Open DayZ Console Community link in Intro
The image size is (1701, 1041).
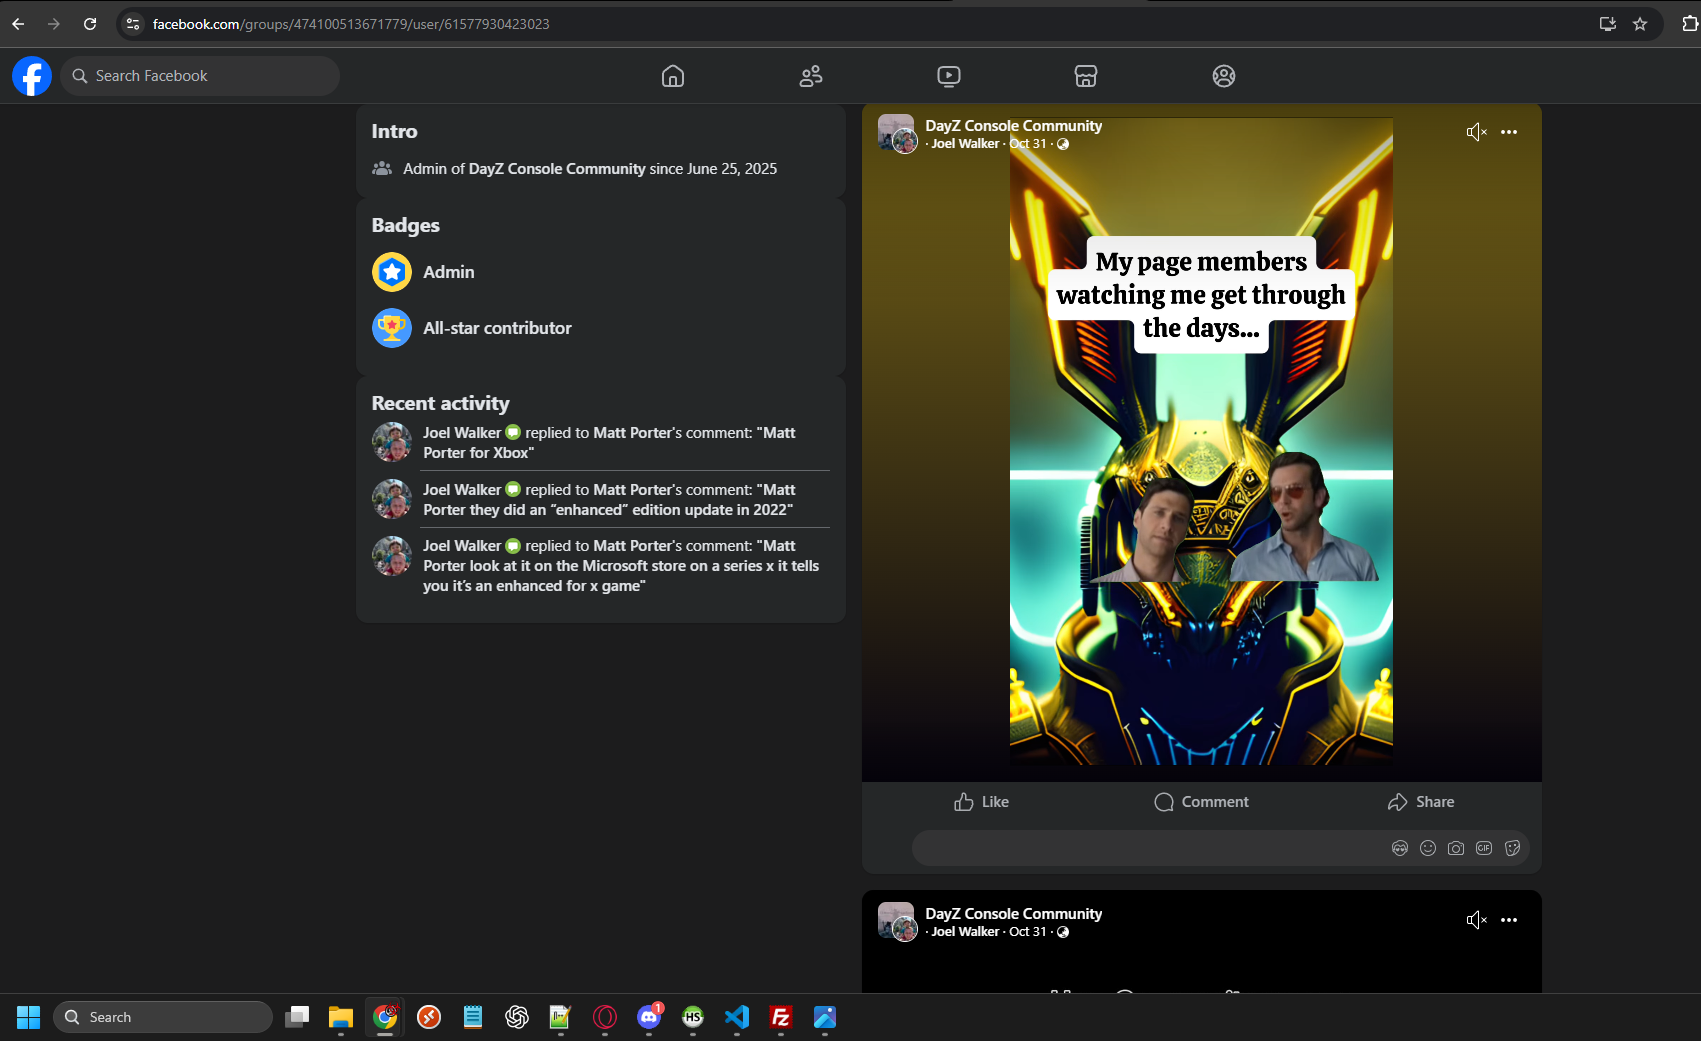tap(557, 169)
